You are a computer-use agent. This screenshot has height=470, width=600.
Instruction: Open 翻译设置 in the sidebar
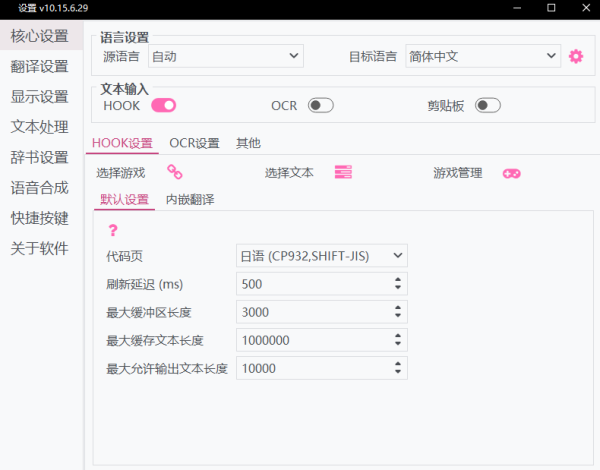coord(39,67)
